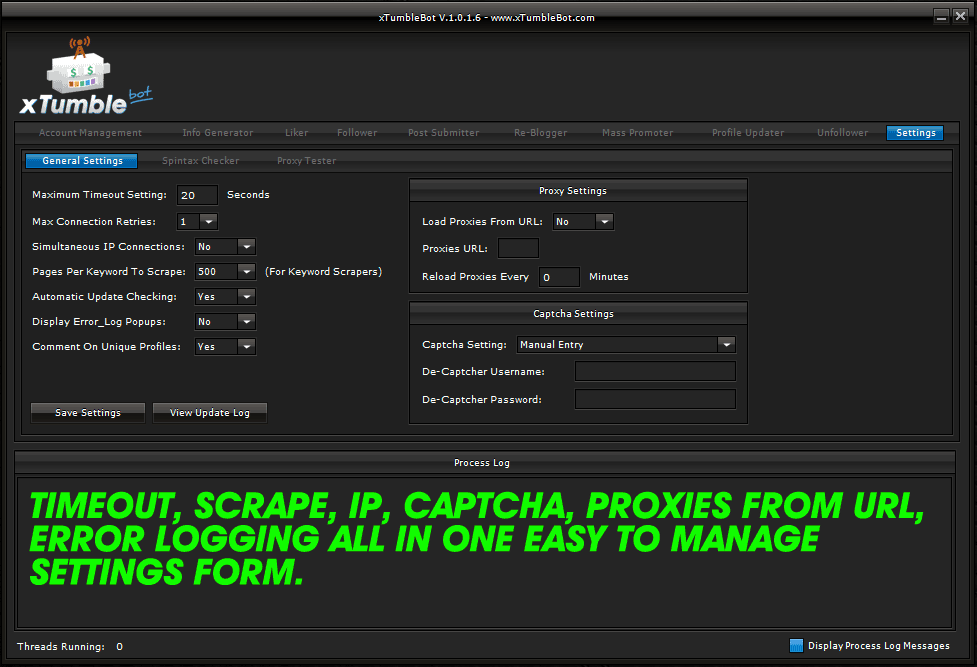Switch to the Info Generator tab
977x667 pixels.
click(x=217, y=133)
